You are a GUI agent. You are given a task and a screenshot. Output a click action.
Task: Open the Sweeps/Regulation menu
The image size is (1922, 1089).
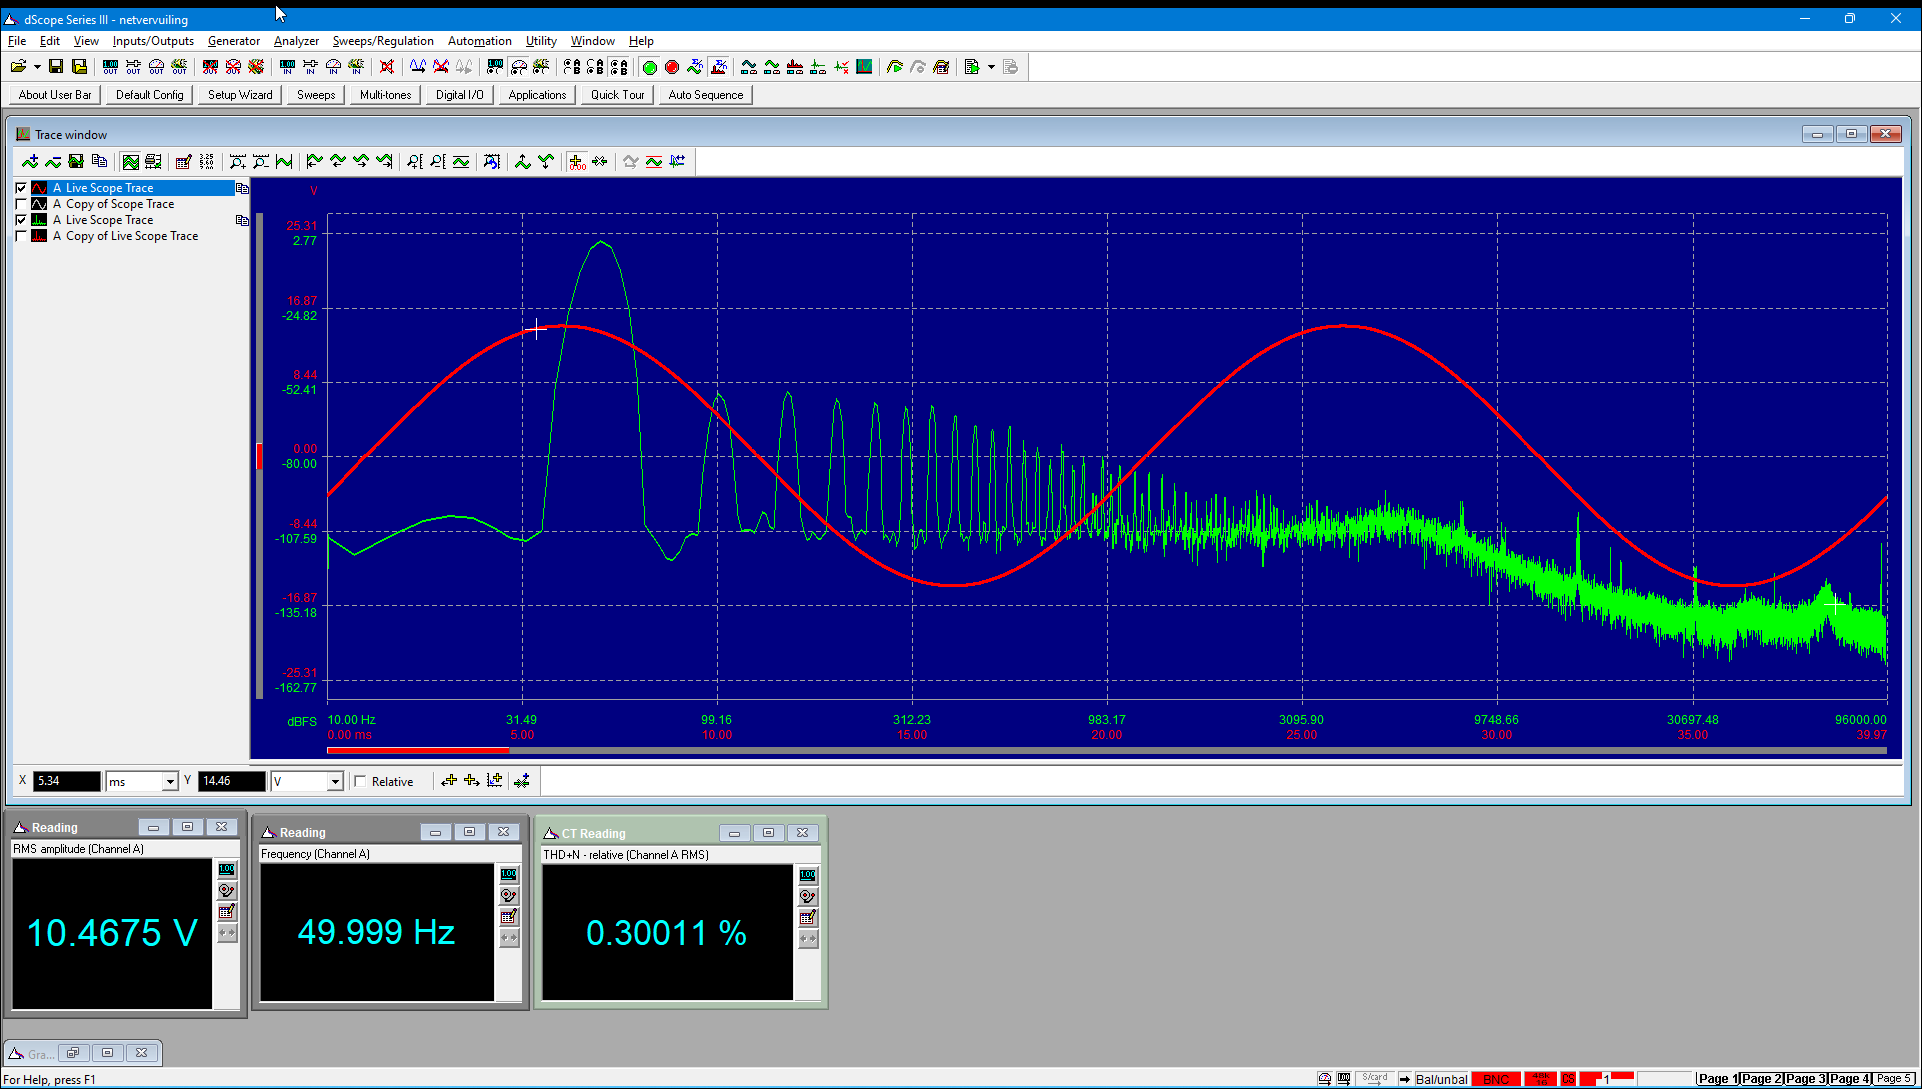383,41
